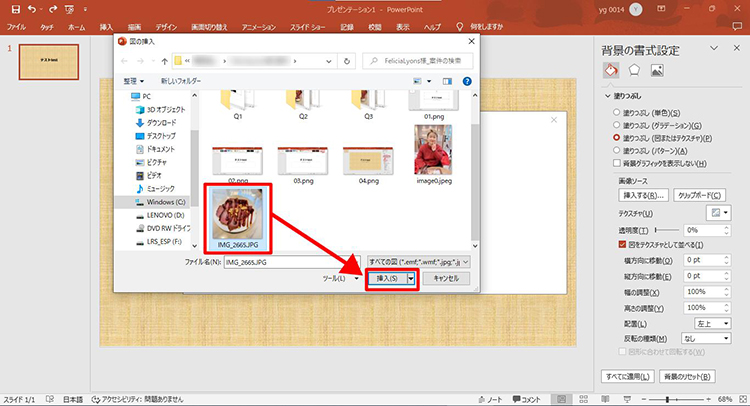Click the refresh icon beside address bar
The width and height of the screenshot is (750, 406).
(x=348, y=60)
